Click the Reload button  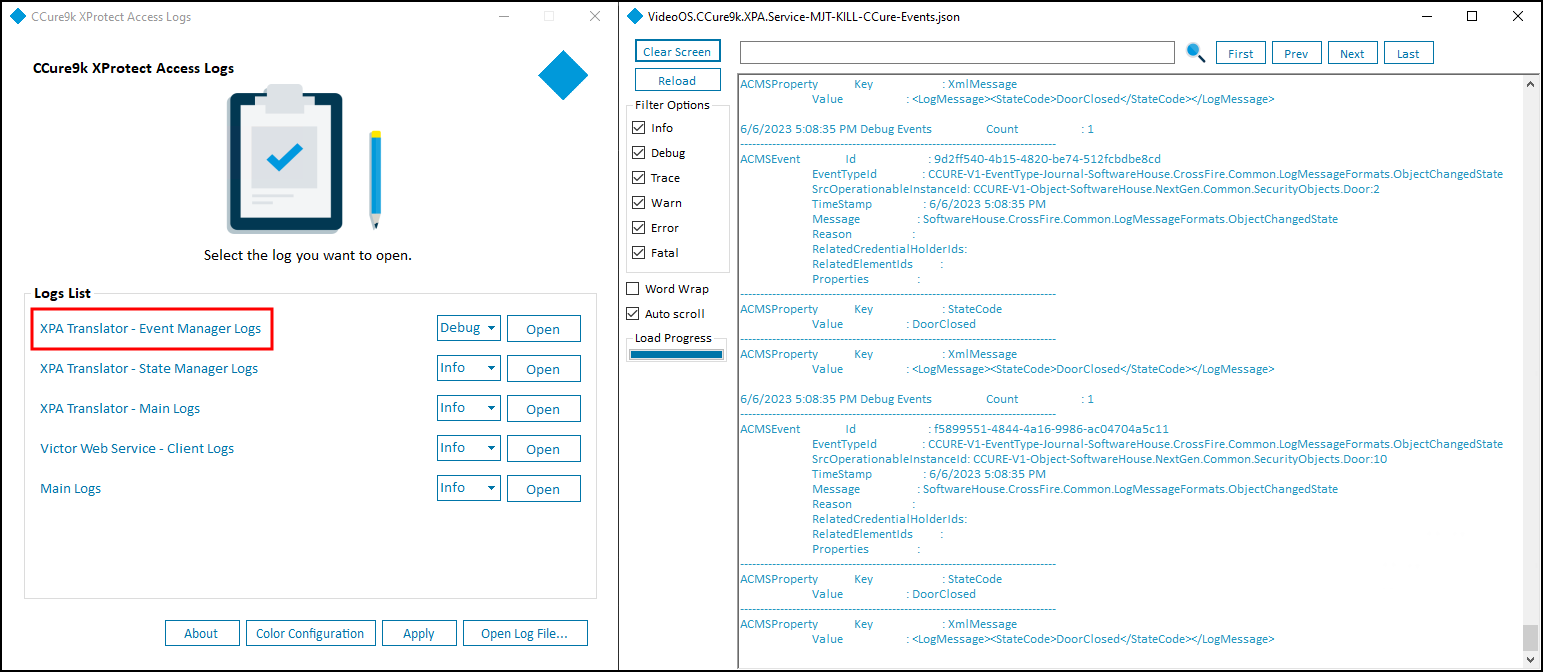point(677,80)
